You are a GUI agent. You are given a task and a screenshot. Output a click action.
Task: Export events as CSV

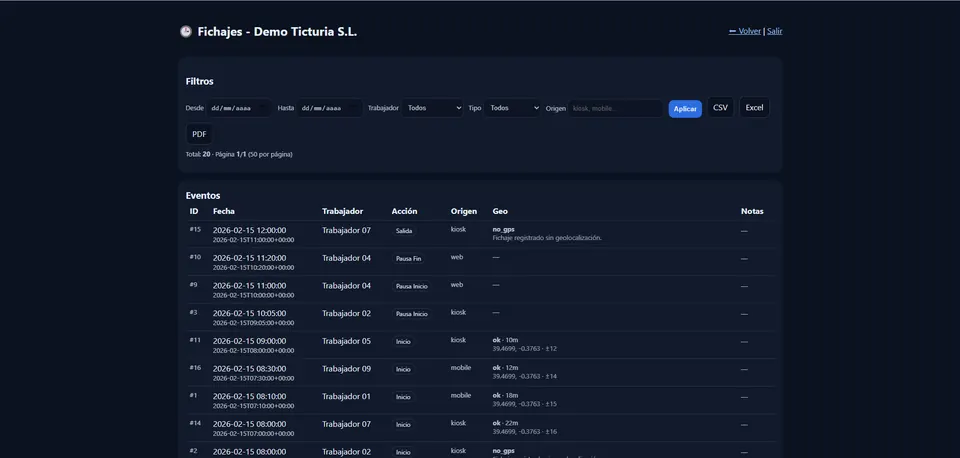pyautogui.click(x=721, y=107)
